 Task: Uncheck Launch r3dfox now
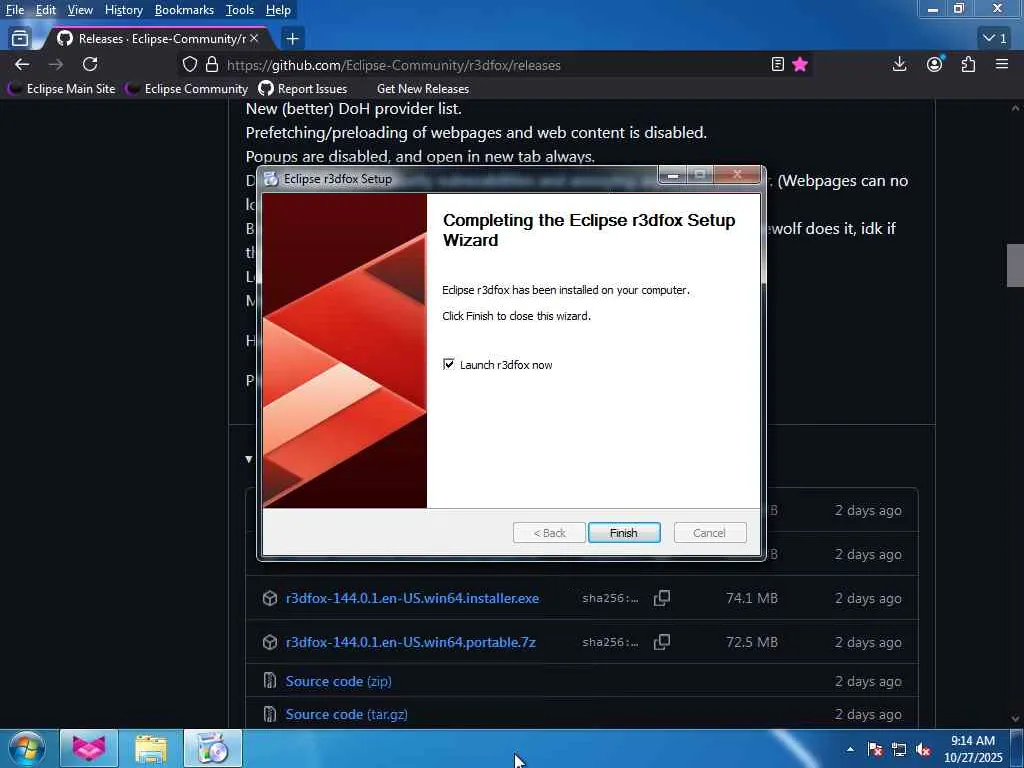pos(449,364)
